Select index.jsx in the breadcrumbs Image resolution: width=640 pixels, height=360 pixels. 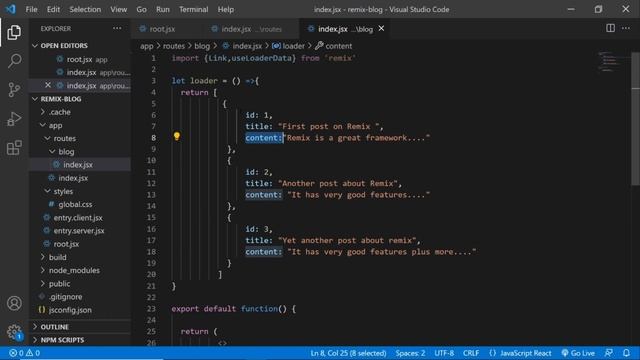tap(242, 46)
